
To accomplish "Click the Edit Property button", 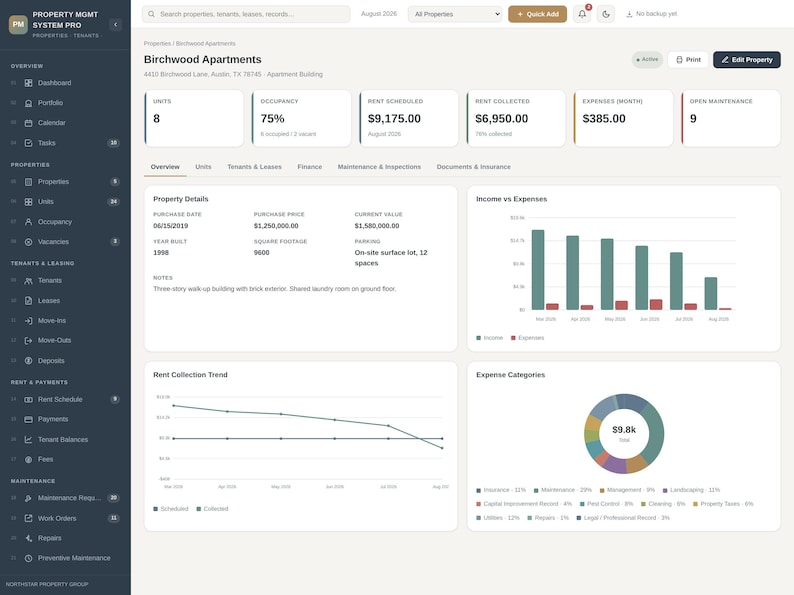I will coord(747,60).
